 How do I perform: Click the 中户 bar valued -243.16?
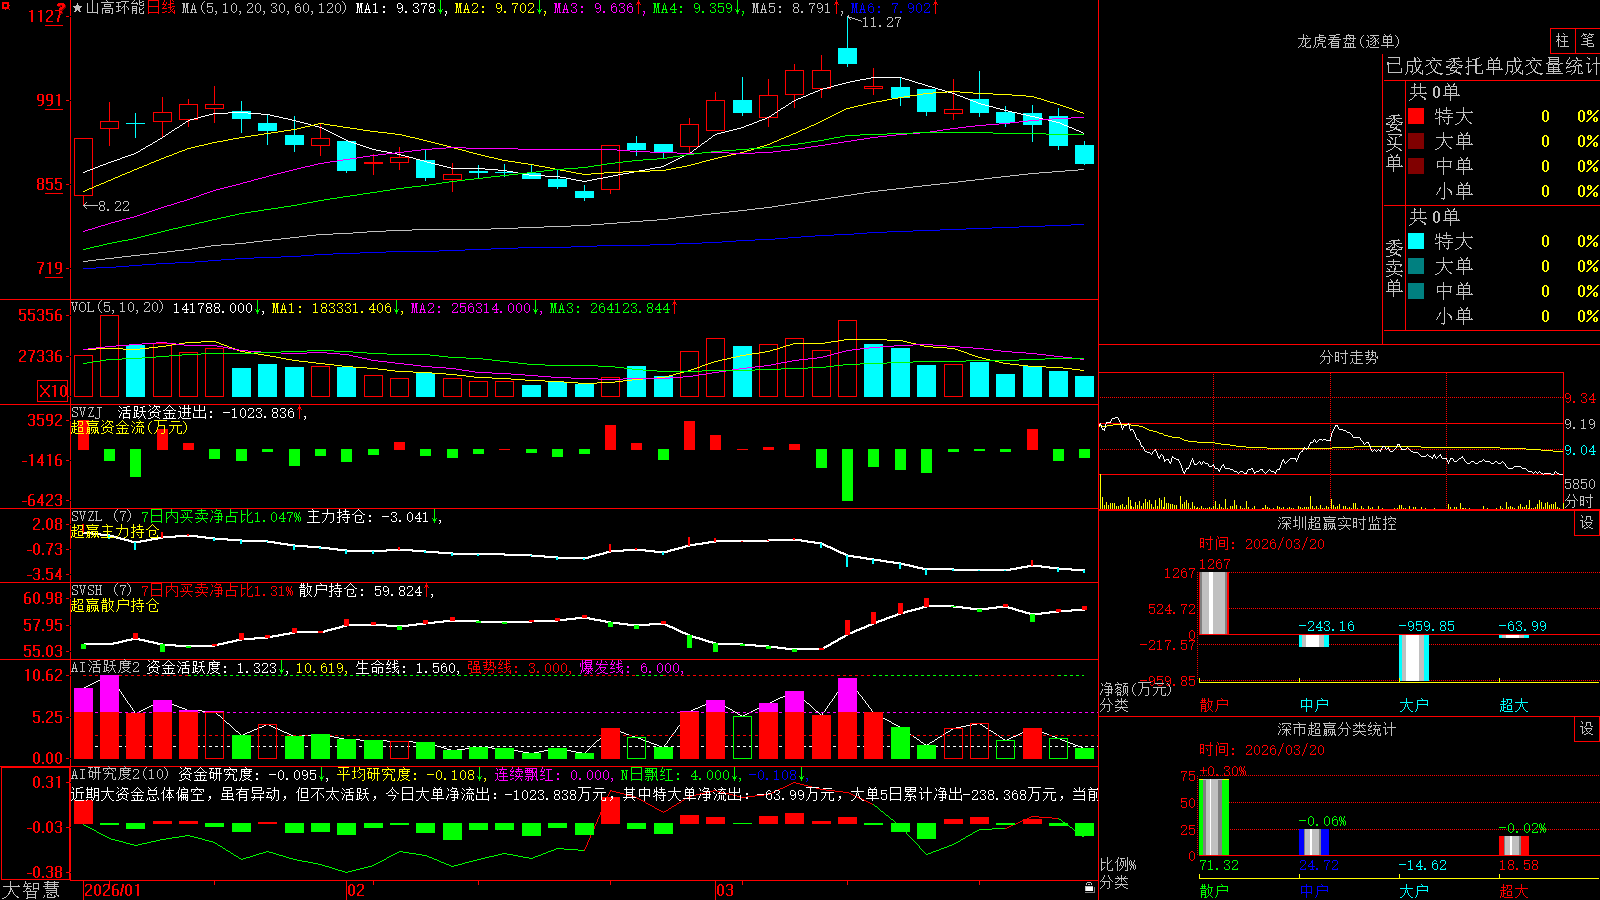tap(1314, 641)
